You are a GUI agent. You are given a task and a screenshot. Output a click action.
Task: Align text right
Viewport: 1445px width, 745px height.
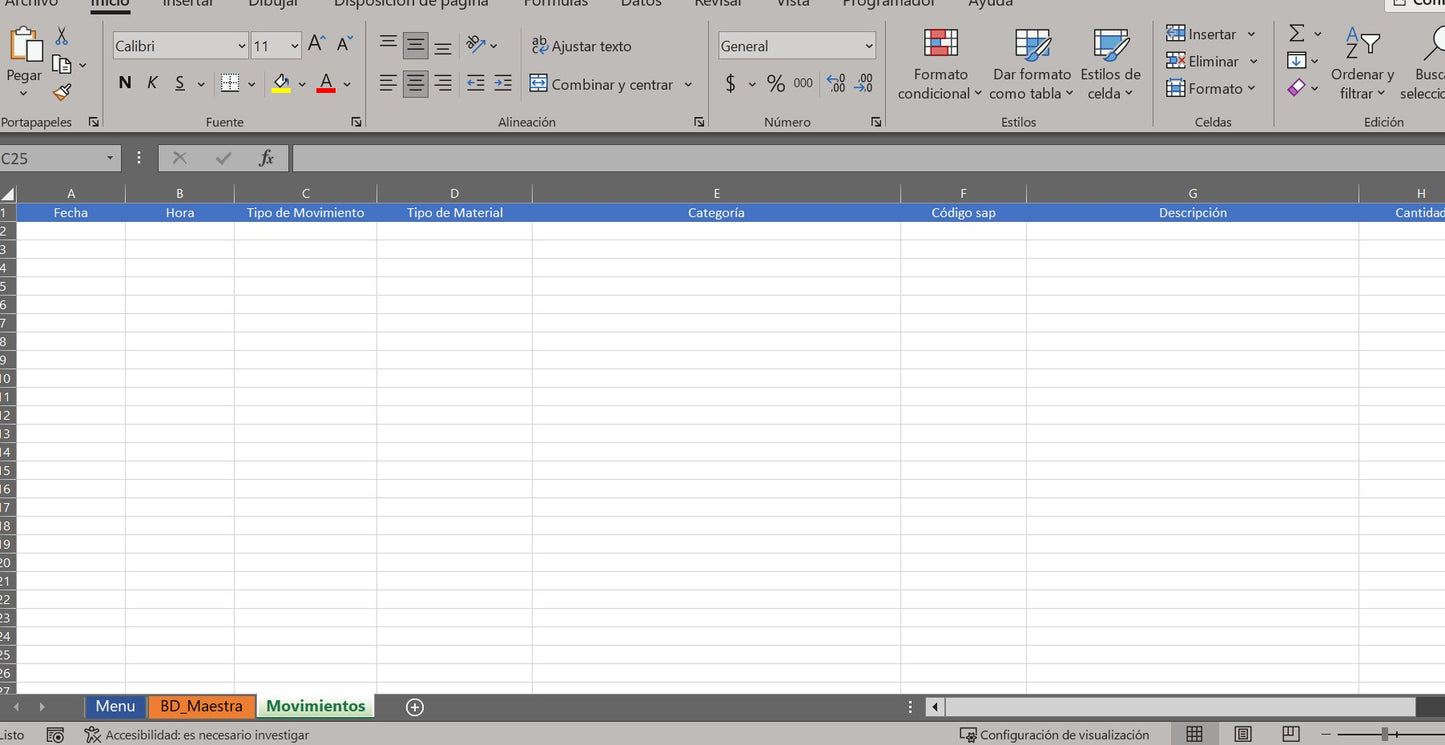443,84
